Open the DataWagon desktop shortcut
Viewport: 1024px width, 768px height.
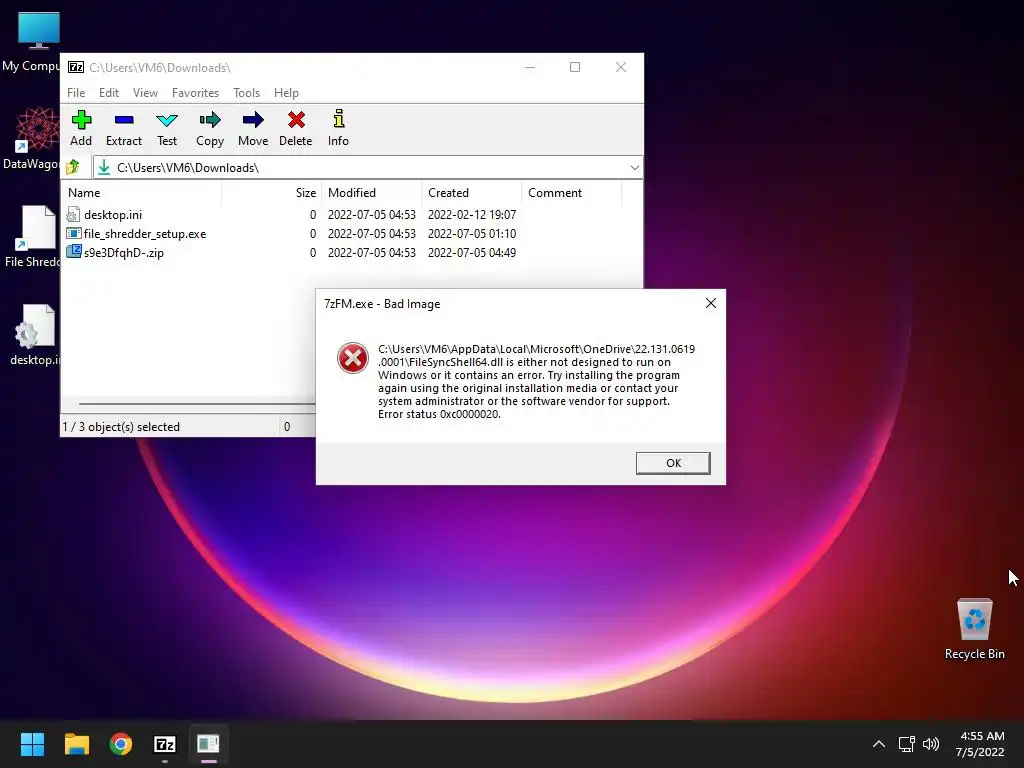[31, 139]
